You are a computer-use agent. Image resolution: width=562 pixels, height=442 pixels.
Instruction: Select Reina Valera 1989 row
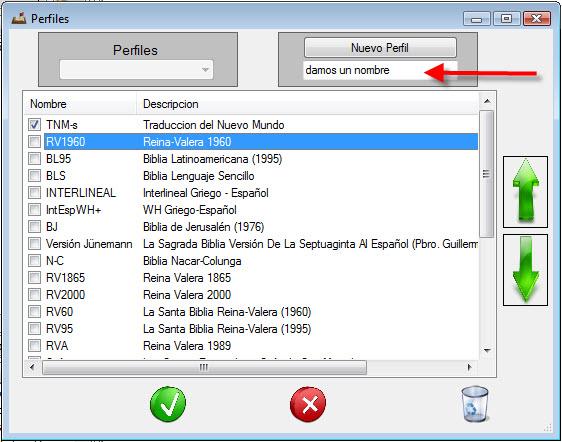point(251,346)
